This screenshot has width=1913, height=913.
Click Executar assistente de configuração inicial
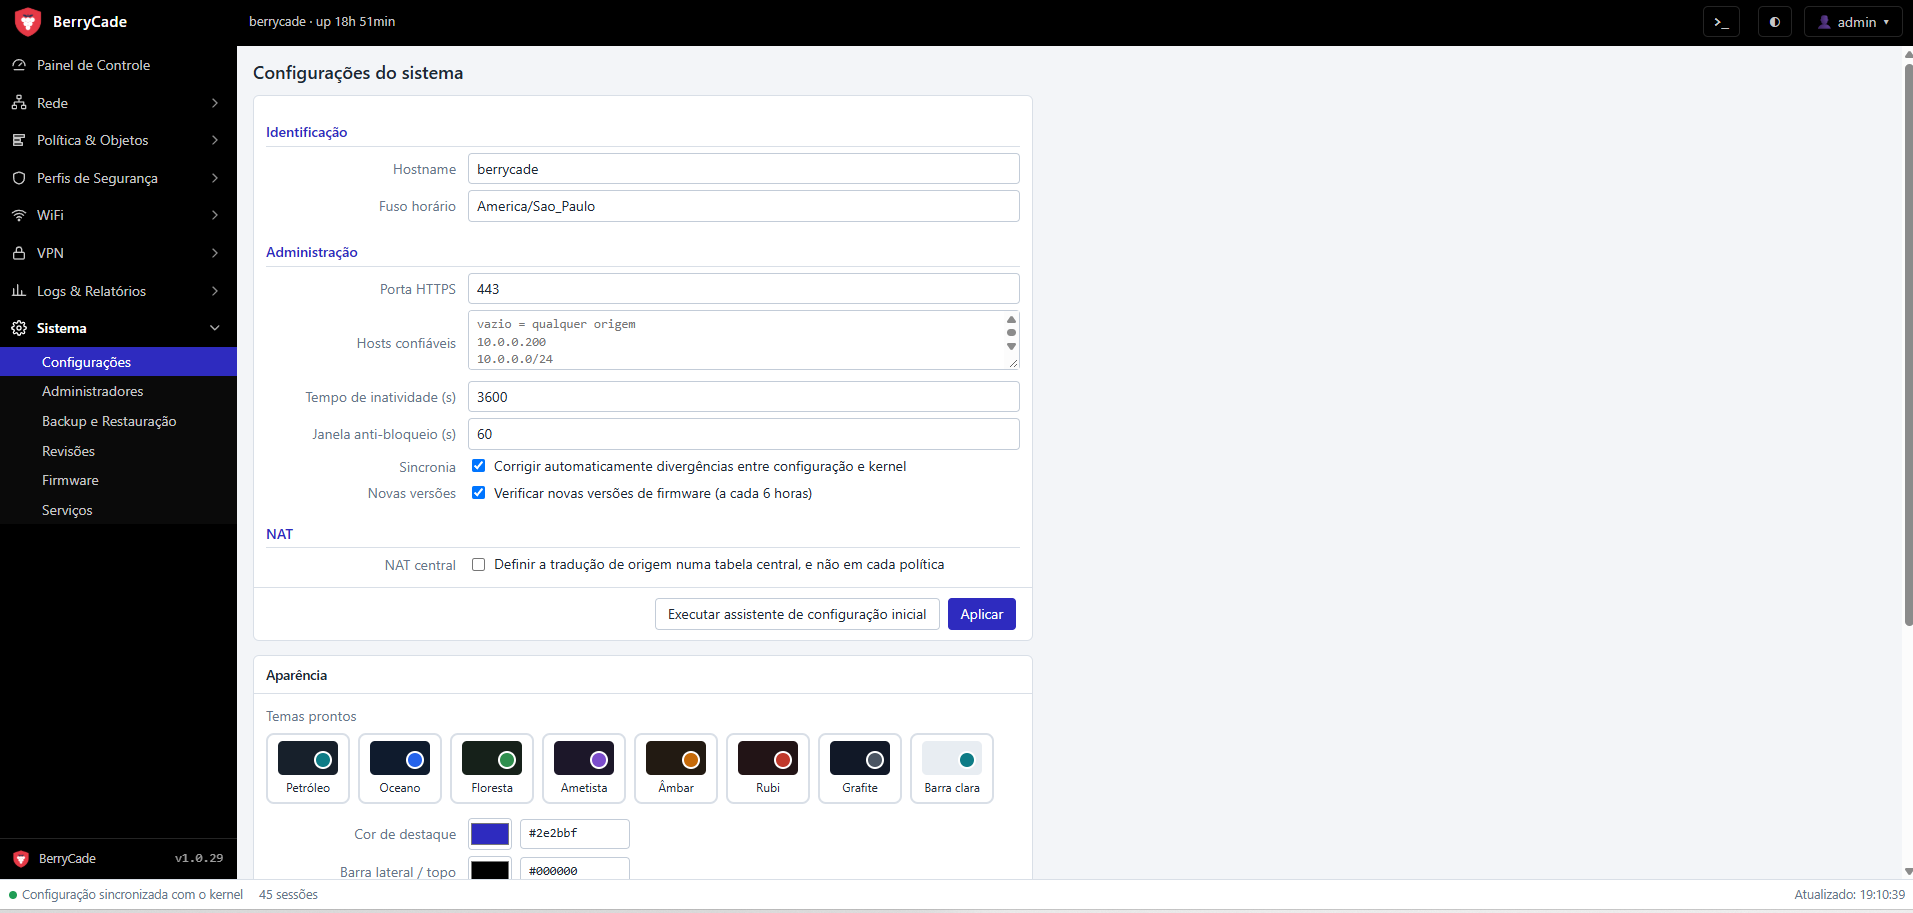click(797, 614)
